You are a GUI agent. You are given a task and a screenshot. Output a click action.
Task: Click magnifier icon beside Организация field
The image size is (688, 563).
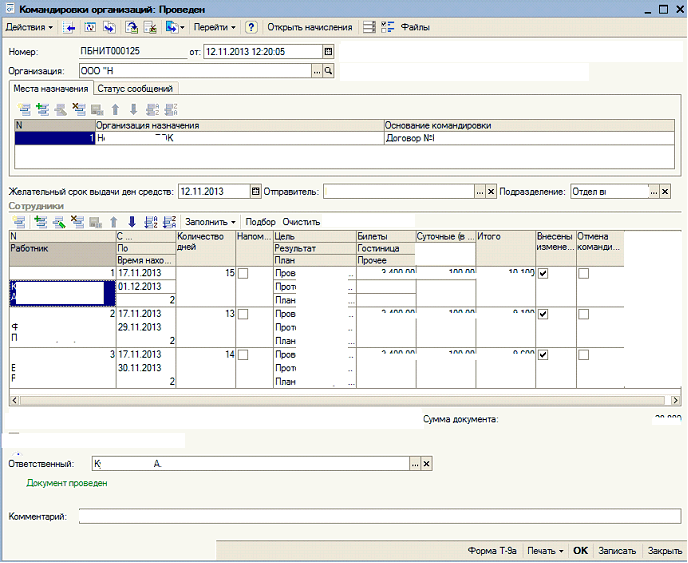click(x=328, y=71)
